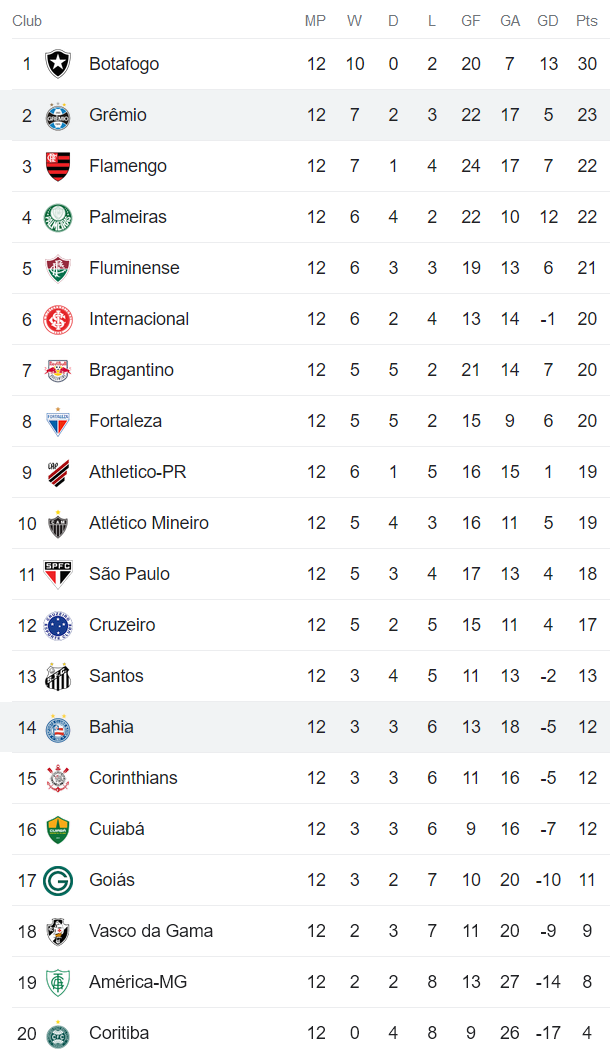Viewport: 610px width, 1061px height.
Task: Click the Club column header
Action: (27, 19)
